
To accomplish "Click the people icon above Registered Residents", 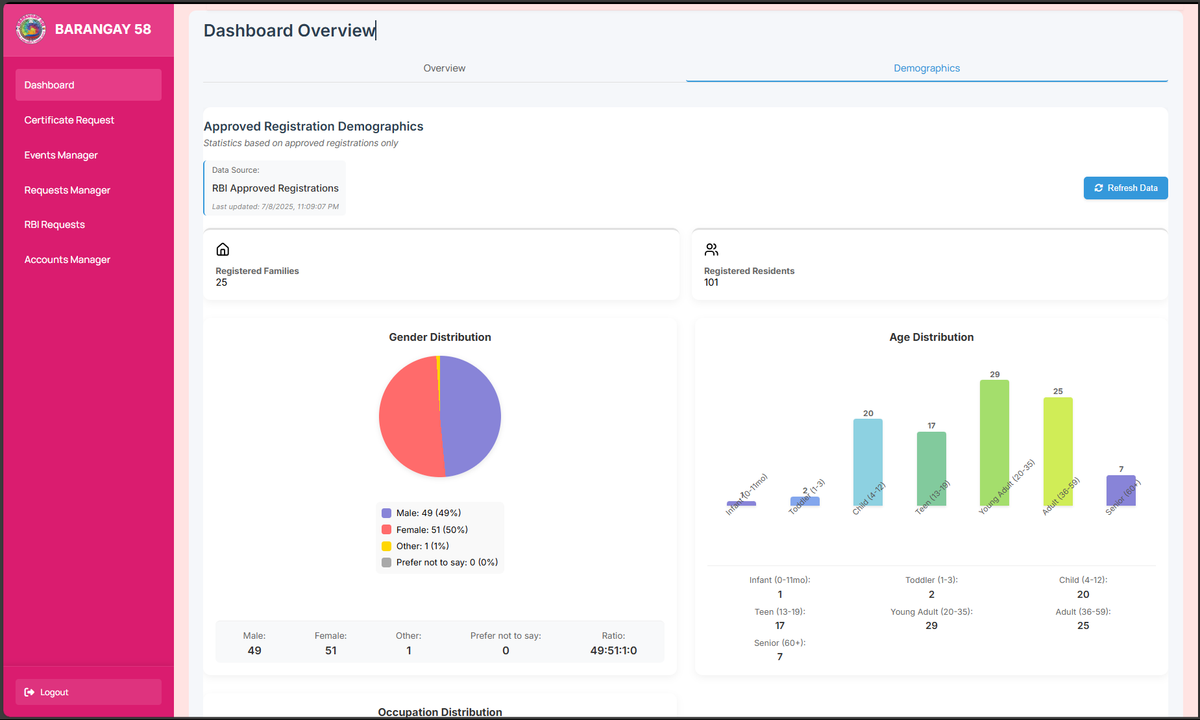I will (x=711, y=249).
